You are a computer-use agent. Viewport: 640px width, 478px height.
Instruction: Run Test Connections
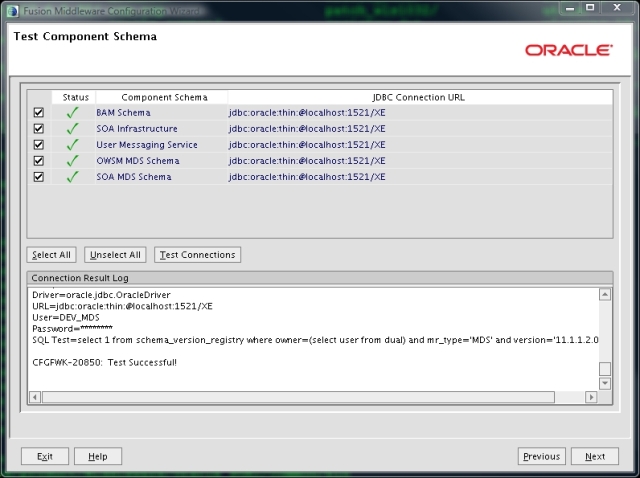[198, 255]
